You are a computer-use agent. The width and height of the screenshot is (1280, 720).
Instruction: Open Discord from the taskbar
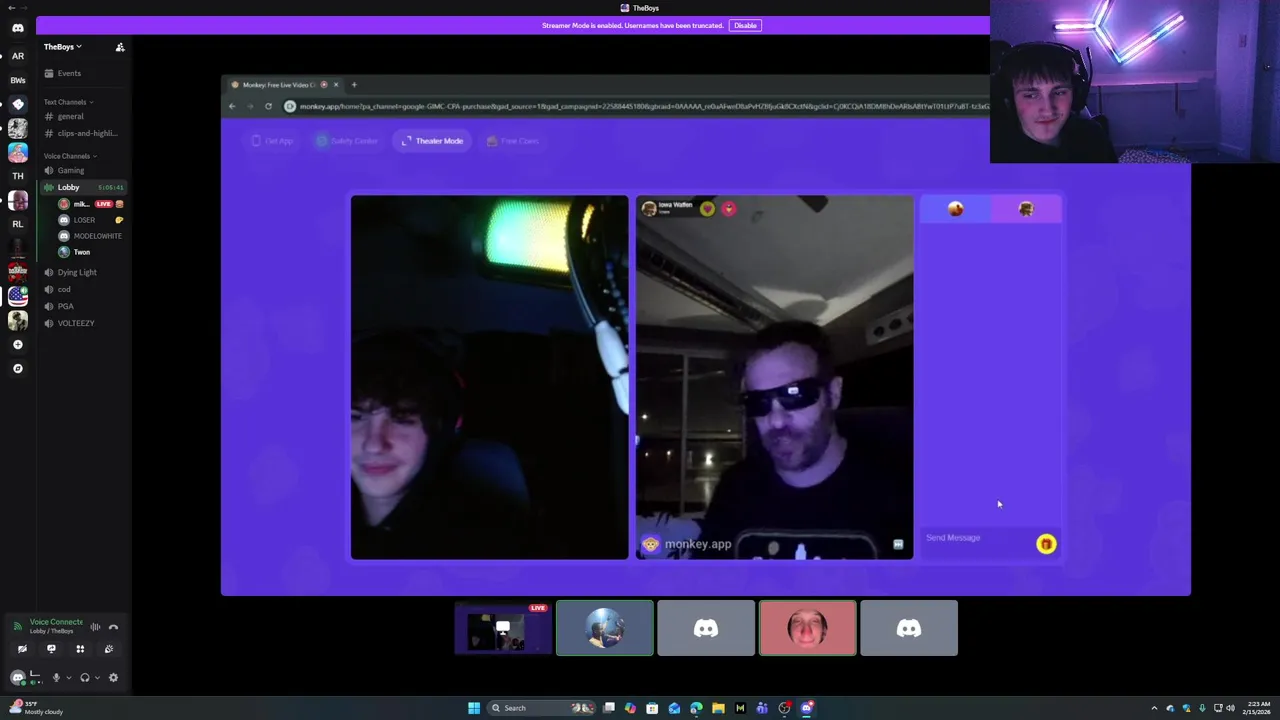(x=806, y=708)
